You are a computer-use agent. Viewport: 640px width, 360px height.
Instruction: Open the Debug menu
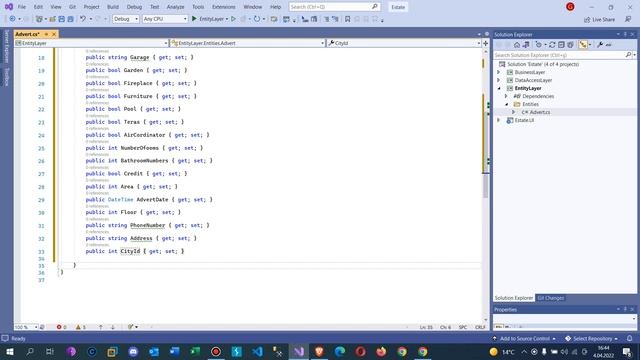tap(134, 7)
